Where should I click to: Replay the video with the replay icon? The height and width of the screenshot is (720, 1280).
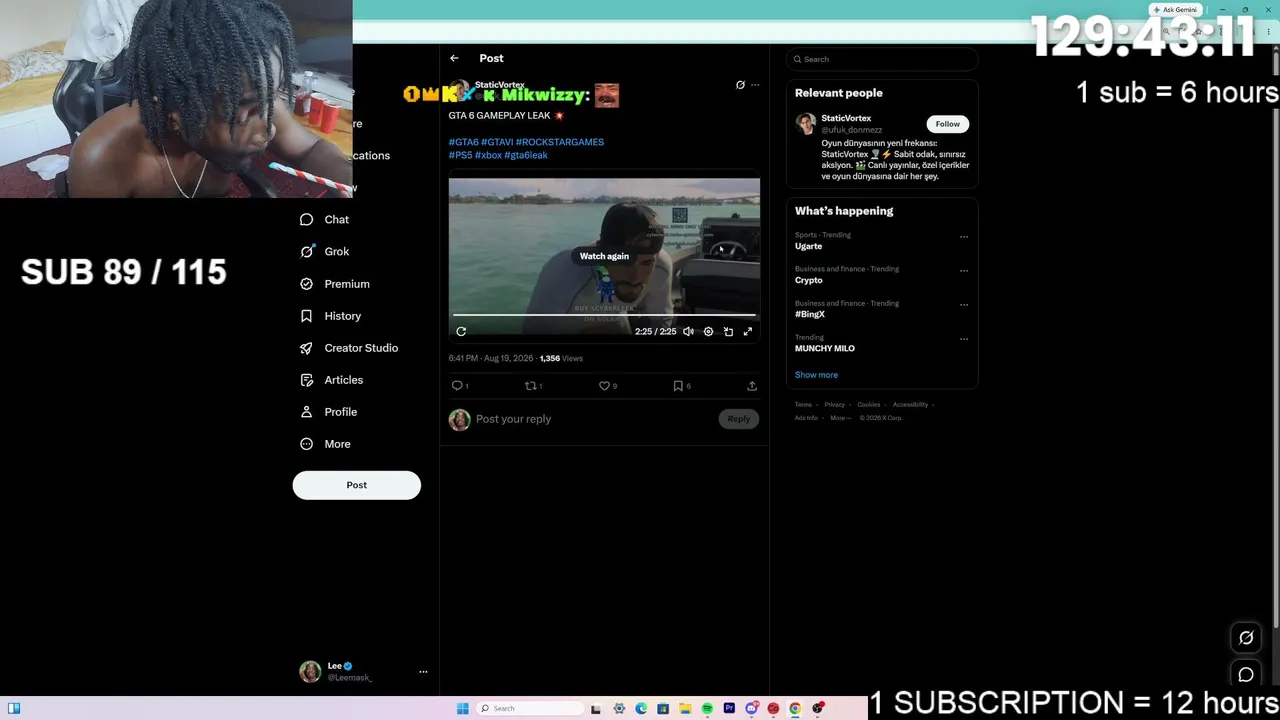click(461, 332)
